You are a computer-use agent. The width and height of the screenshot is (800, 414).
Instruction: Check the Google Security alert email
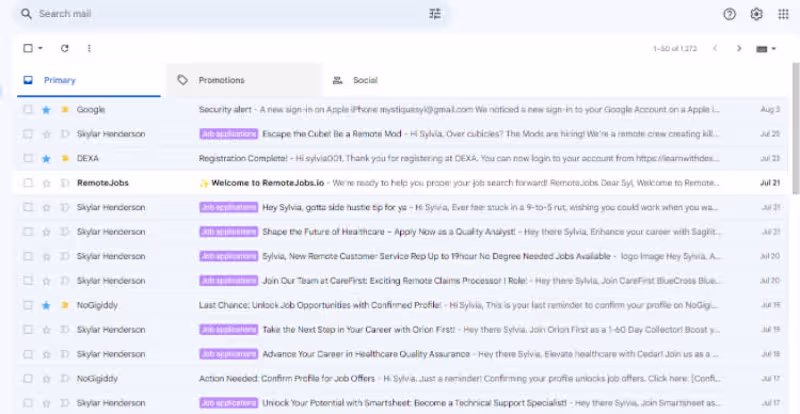click(x=28, y=109)
